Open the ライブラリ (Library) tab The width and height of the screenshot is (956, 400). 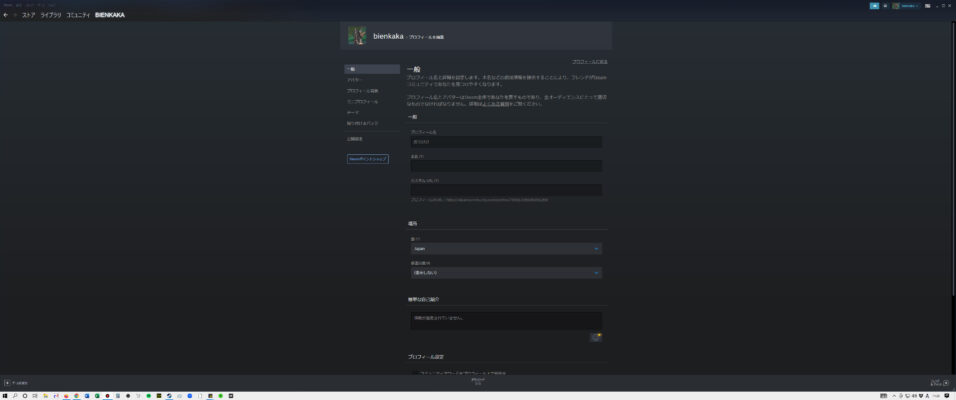coord(51,15)
